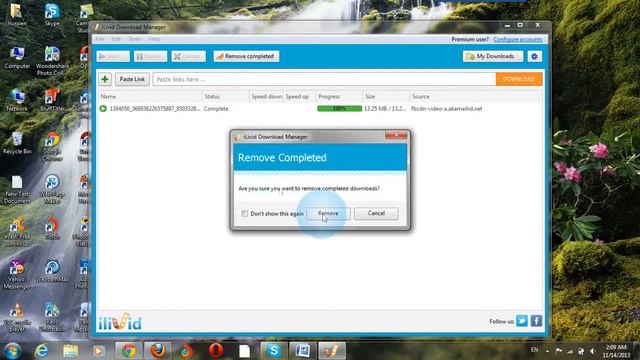The height and width of the screenshot is (360, 640).
Task: Click the Remove completed toolbar button
Action: pos(246,56)
